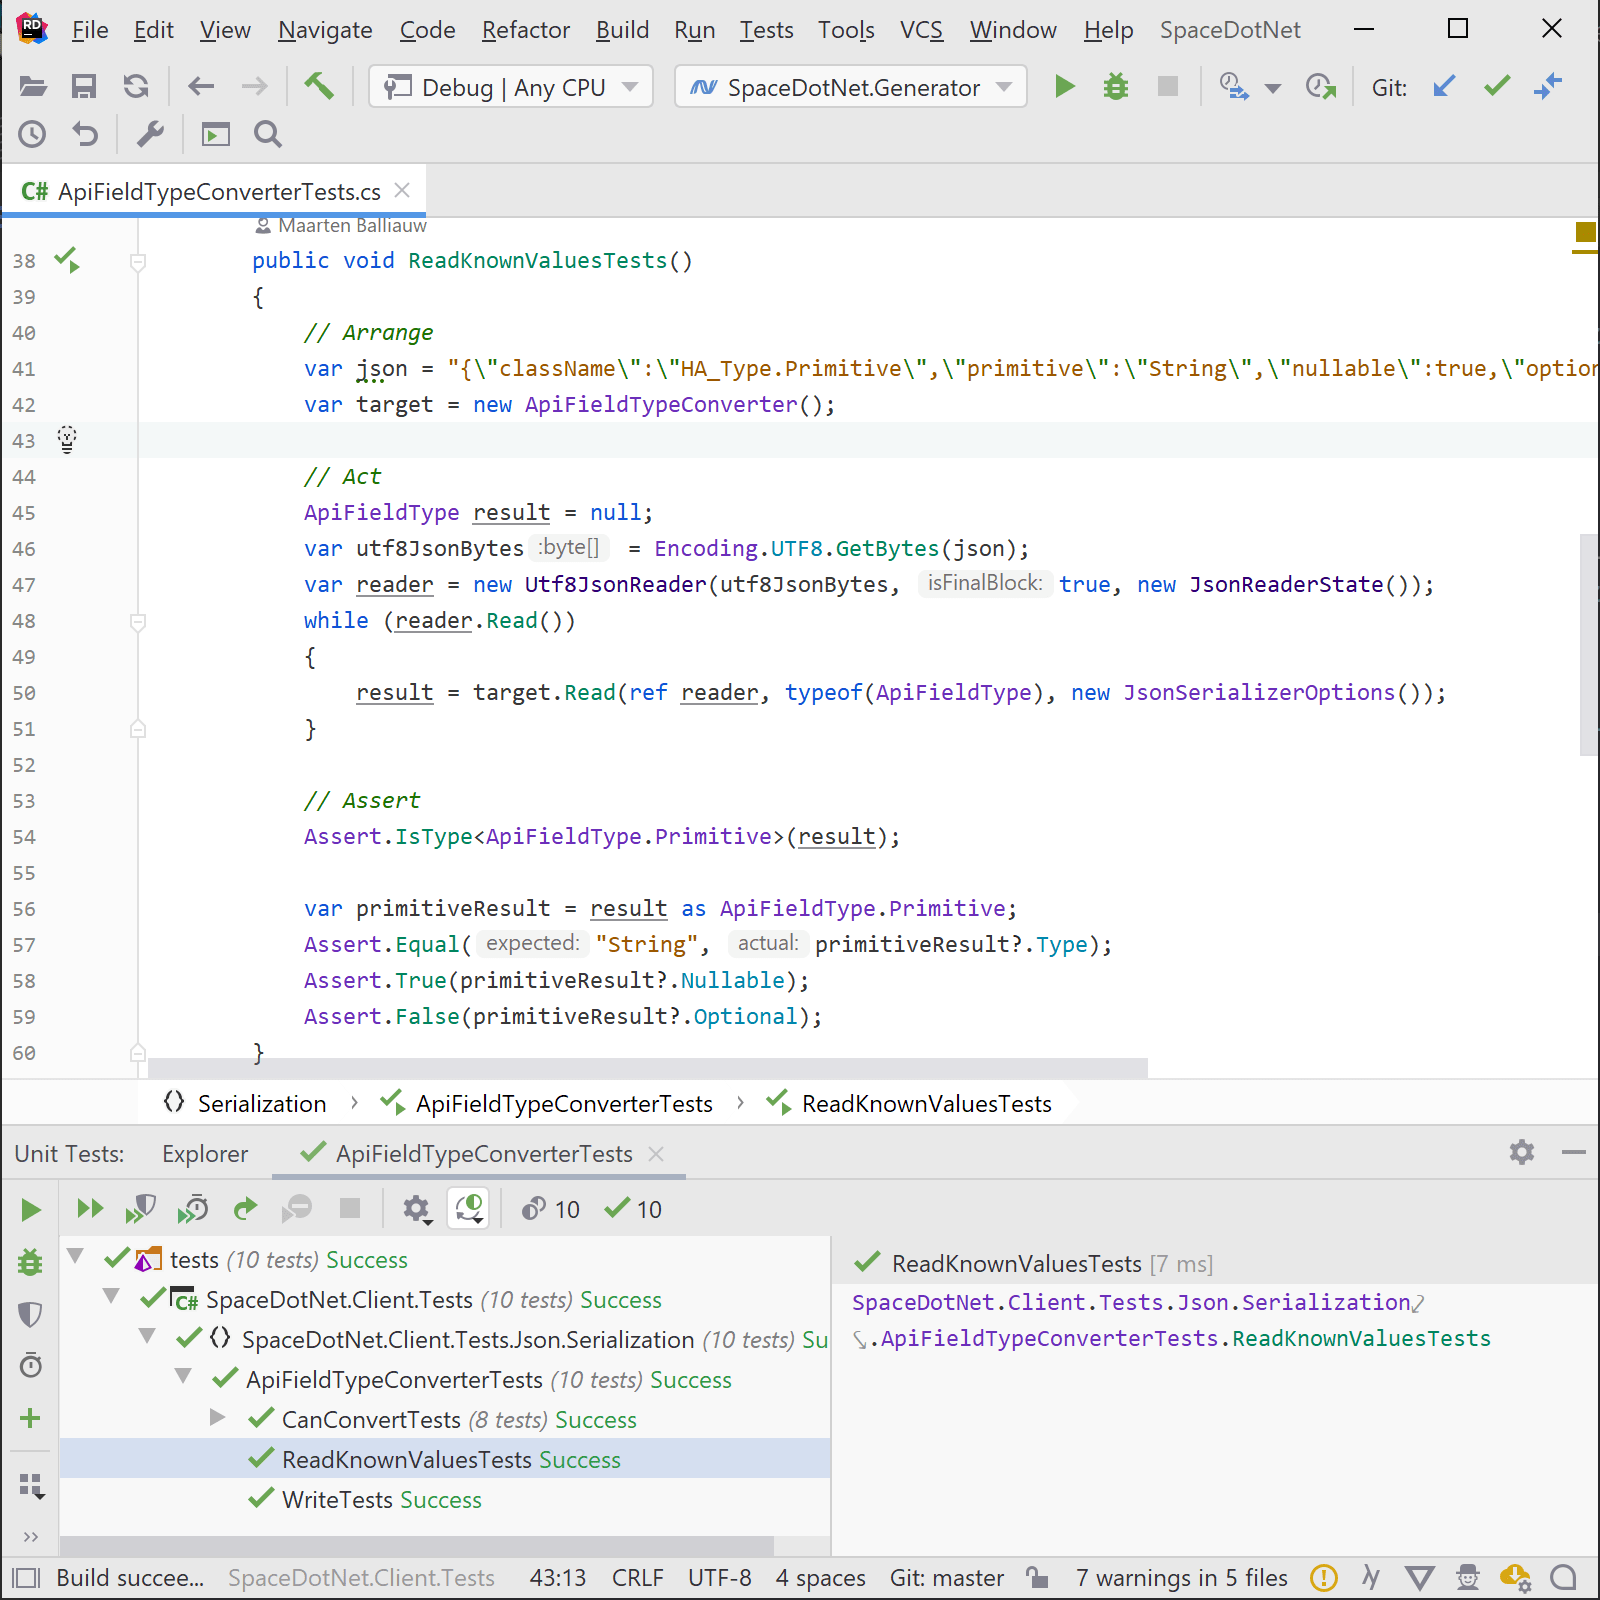Open the event notification exclamation icon
This screenshot has width=1600, height=1600.
click(1323, 1577)
